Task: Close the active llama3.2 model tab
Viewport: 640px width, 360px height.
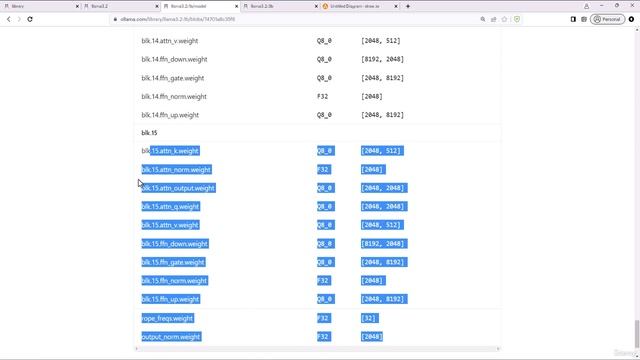Action: pos(236,7)
